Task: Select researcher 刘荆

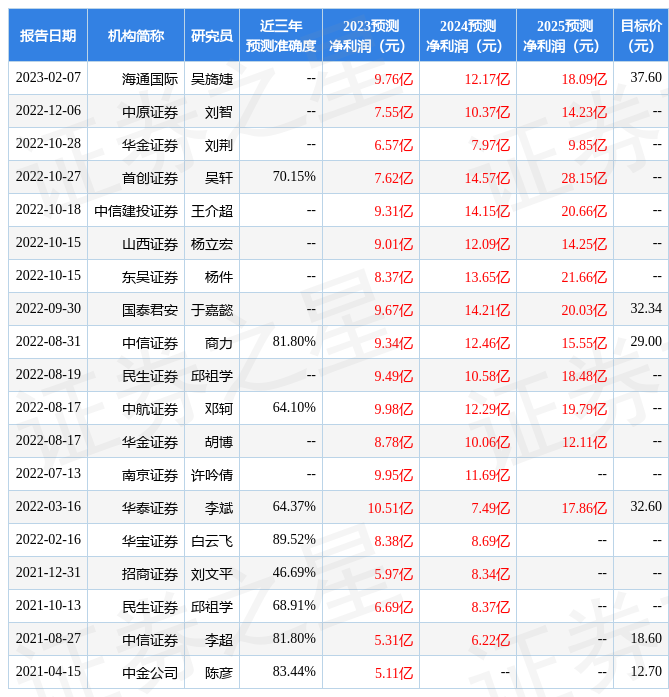Action: (x=219, y=145)
